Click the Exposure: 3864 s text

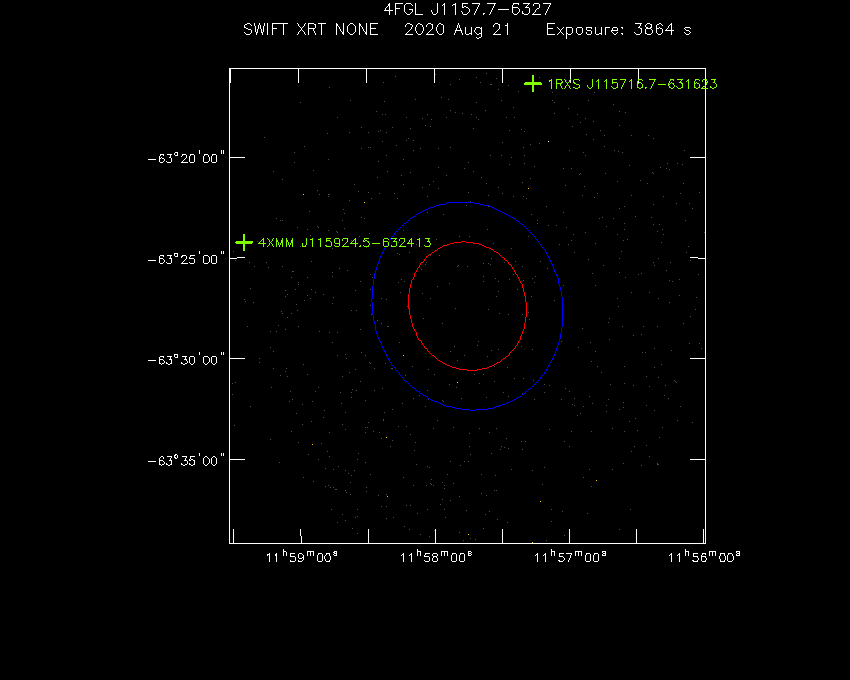pos(619,30)
